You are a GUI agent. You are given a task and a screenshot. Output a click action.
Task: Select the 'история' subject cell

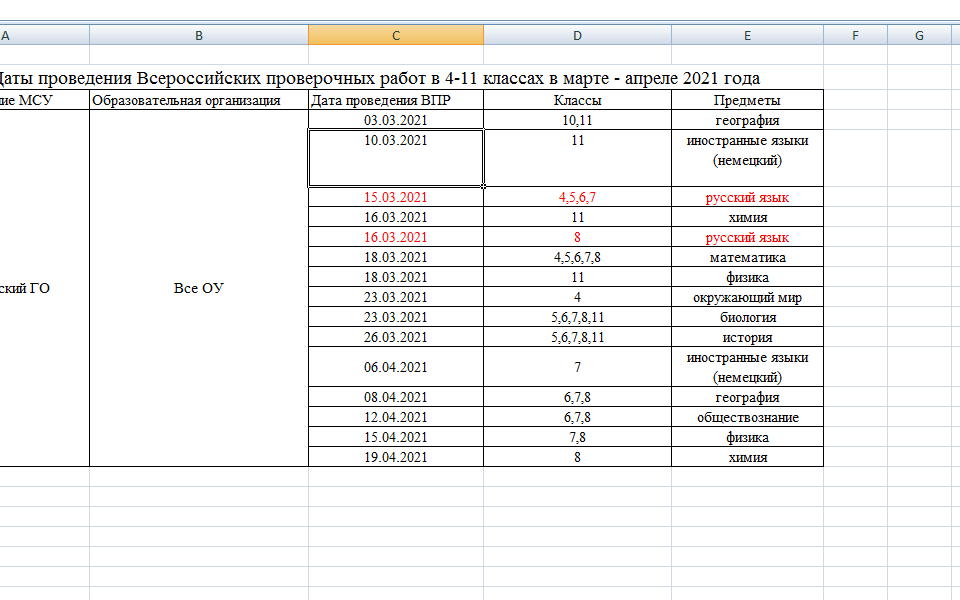point(747,337)
